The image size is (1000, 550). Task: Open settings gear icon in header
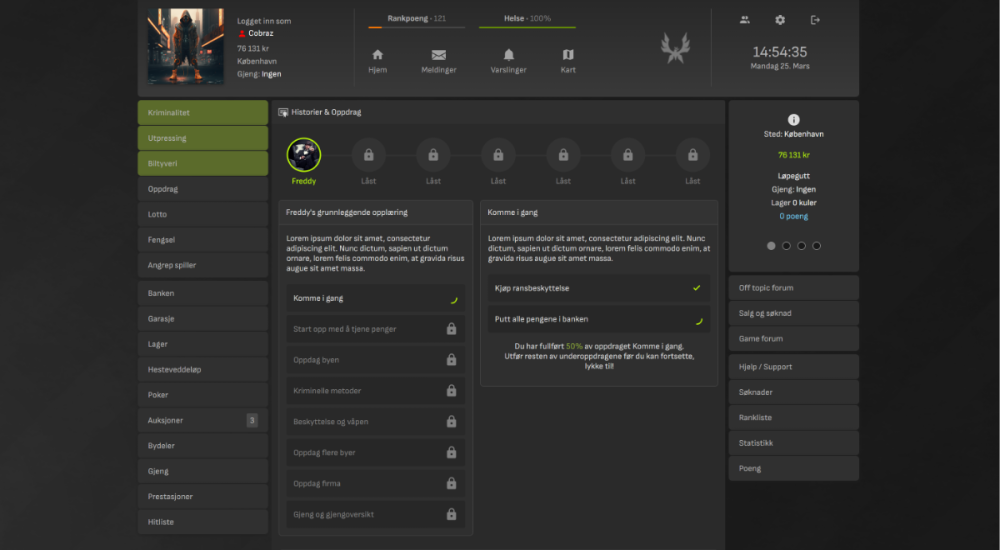[780, 20]
